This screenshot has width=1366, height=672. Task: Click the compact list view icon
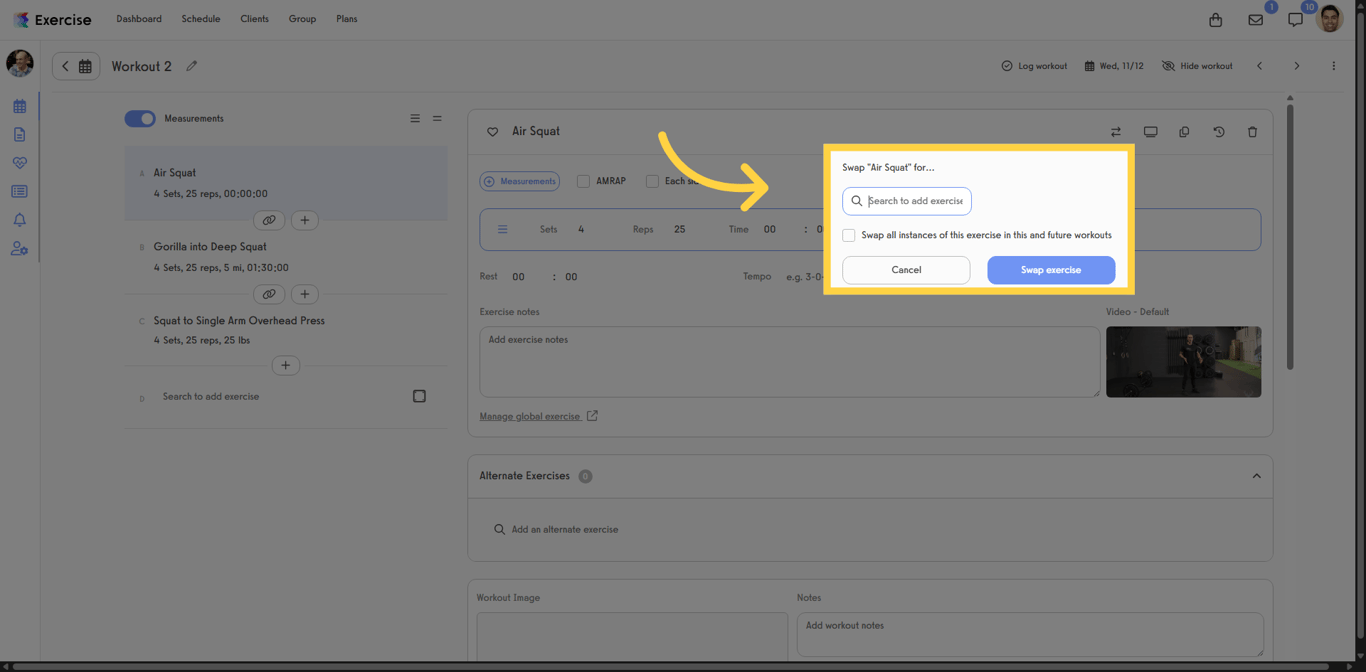[437, 118]
